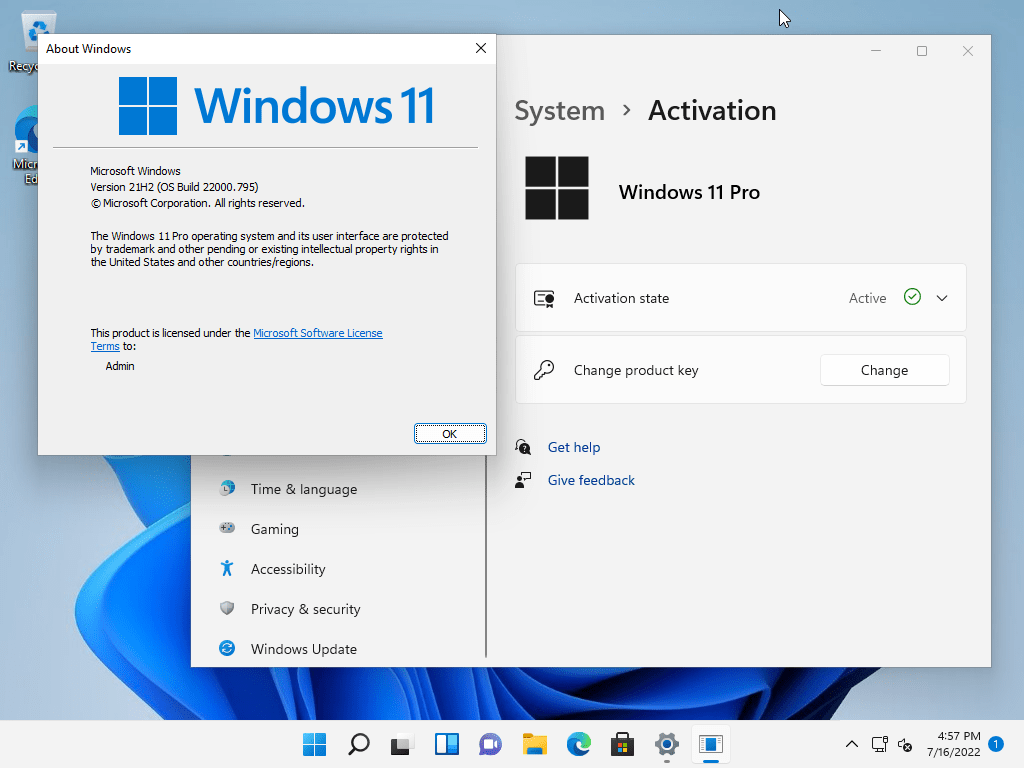Image resolution: width=1024 pixels, height=768 pixels.
Task: Click the Get help headset icon
Action: [x=523, y=447]
